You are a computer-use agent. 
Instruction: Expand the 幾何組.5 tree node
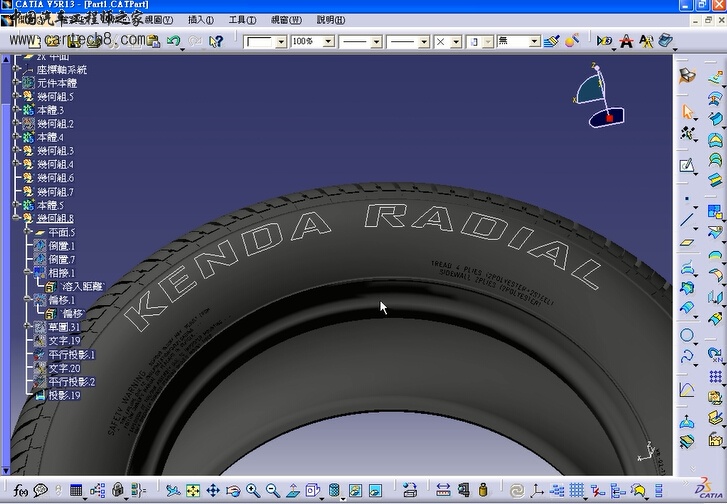coord(16,96)
